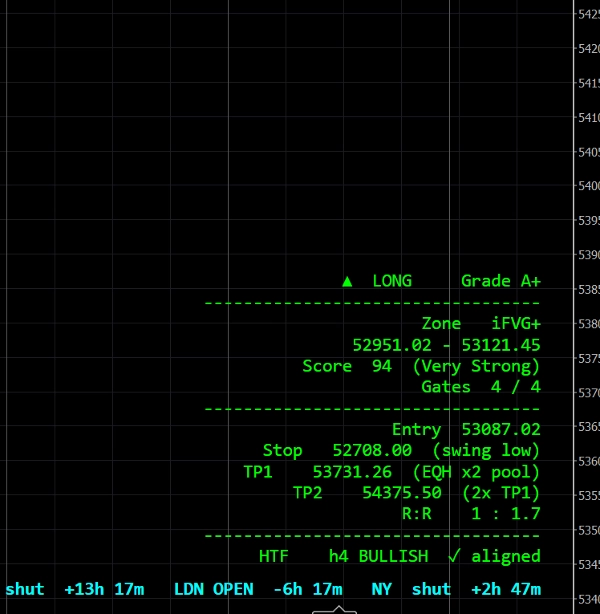Click the 'Gates 4 / 4' line
Viewport: 600px width, 614px height.
point(481,387)
